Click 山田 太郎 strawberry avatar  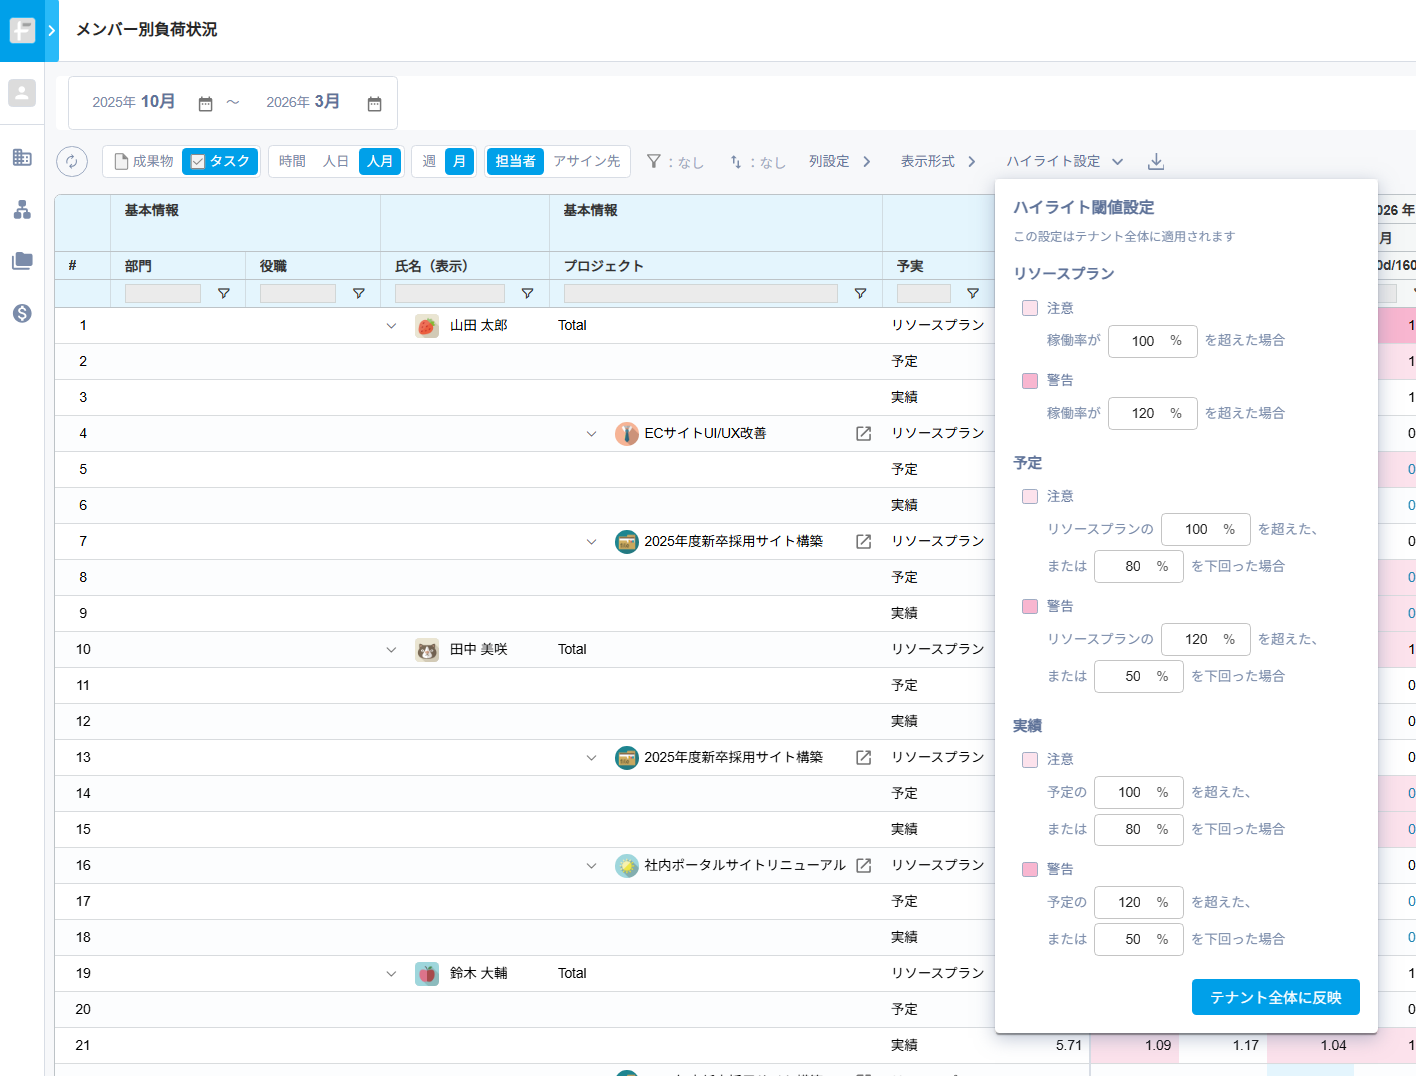coord(427,326)
